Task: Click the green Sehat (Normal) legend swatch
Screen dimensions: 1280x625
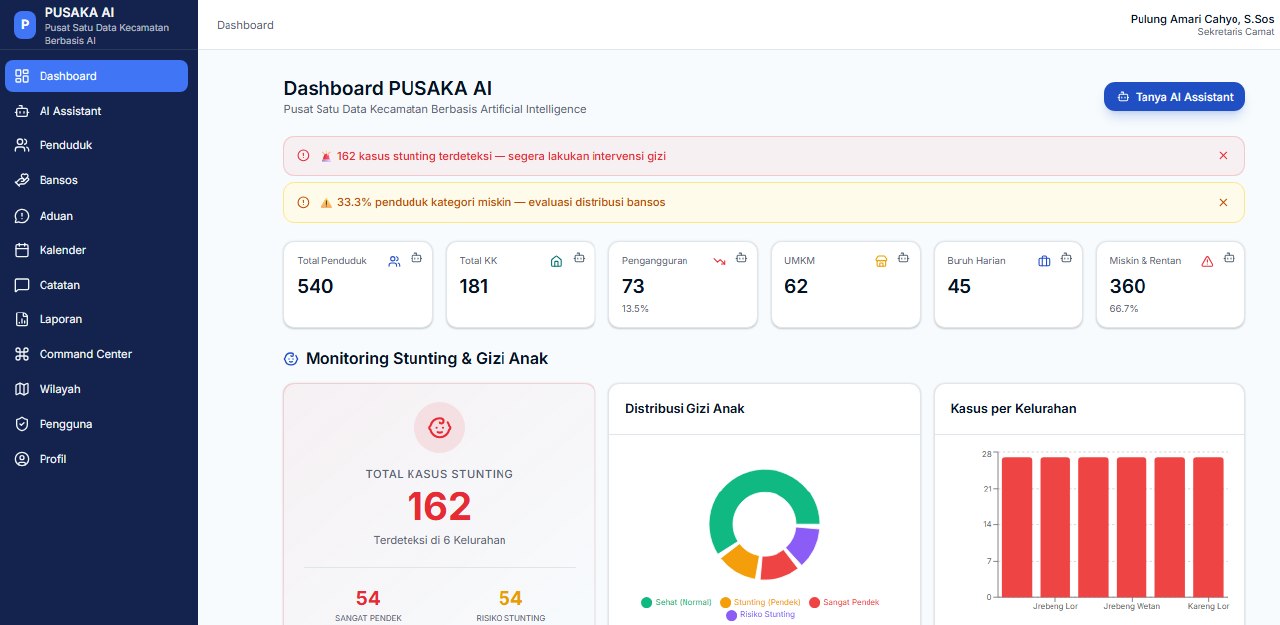Action: point(646,602)
